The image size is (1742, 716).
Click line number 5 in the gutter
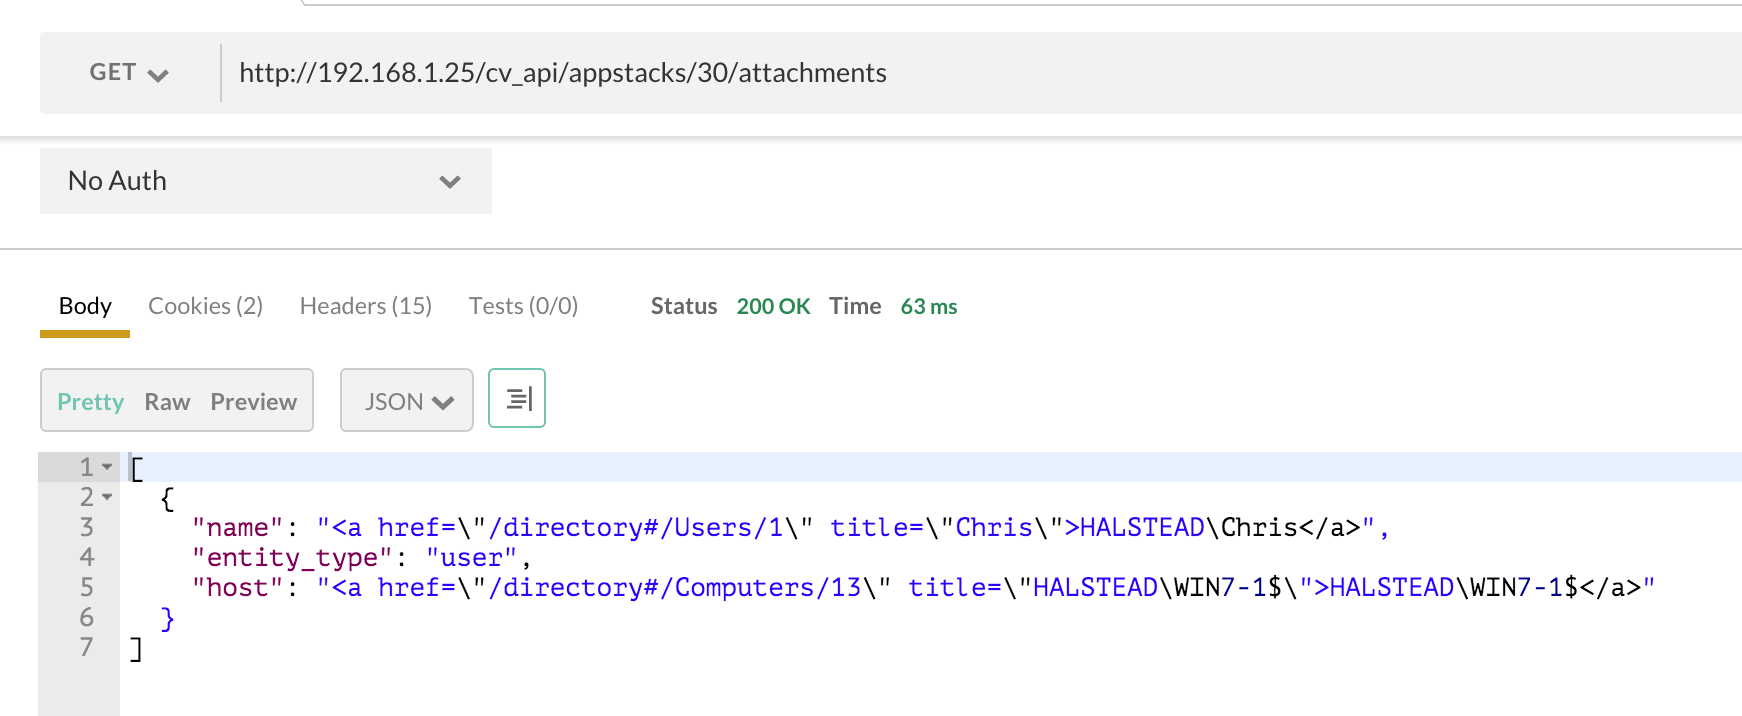coord(87,587)
